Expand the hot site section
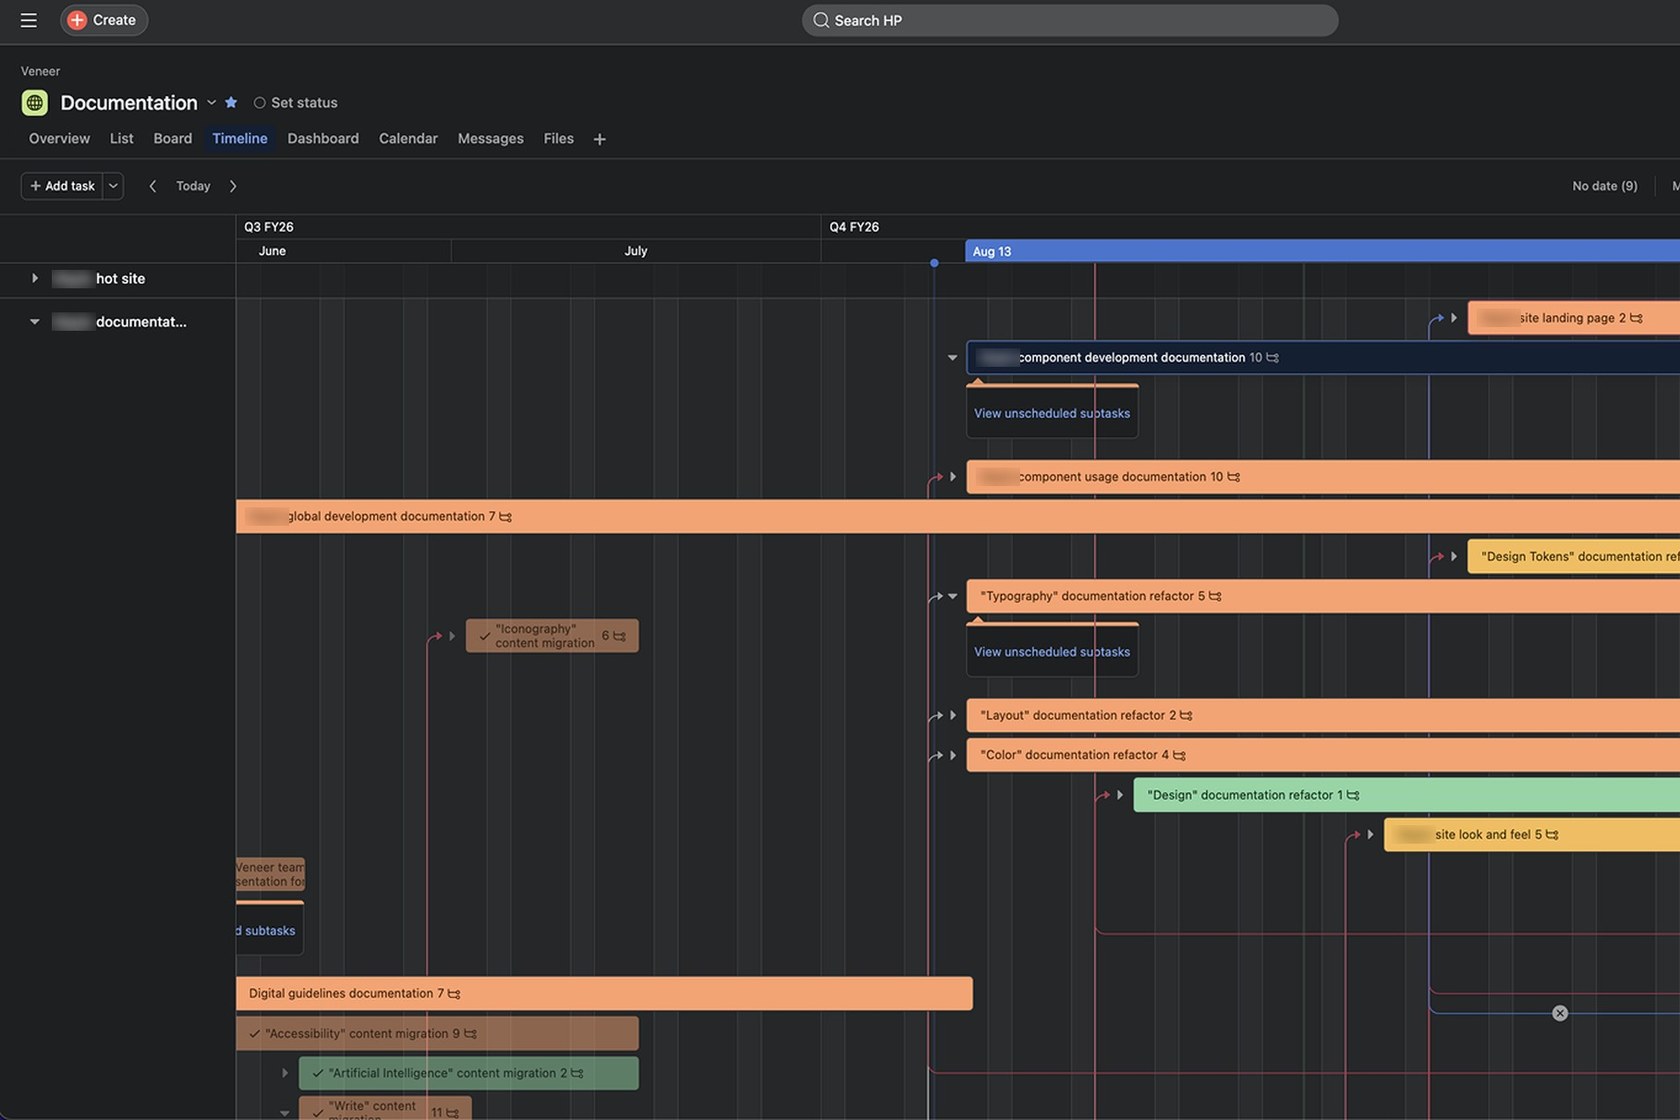Viewport: 1680px width, 1120px height. [34, 278]
